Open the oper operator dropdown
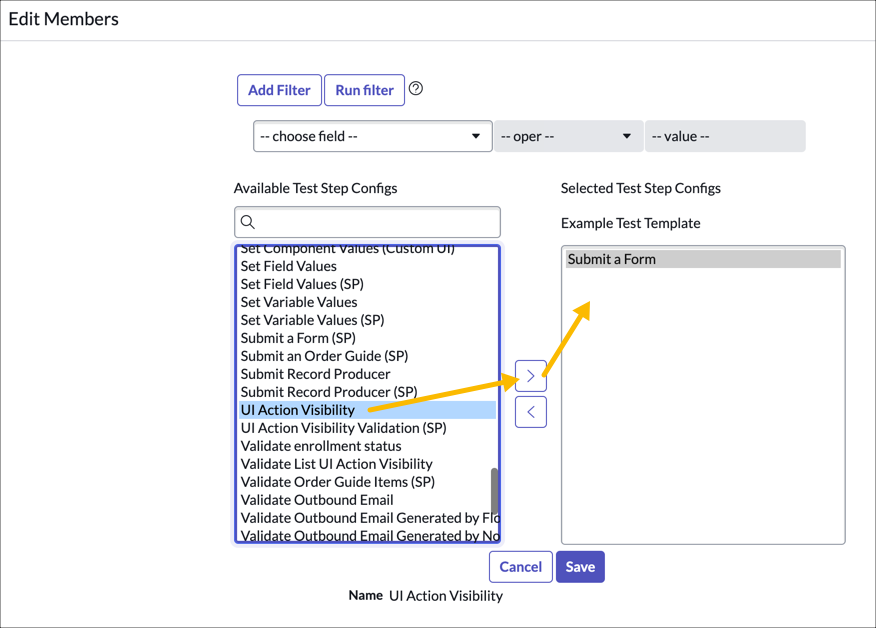The image size is (876, 628). (x=567, y=136)
